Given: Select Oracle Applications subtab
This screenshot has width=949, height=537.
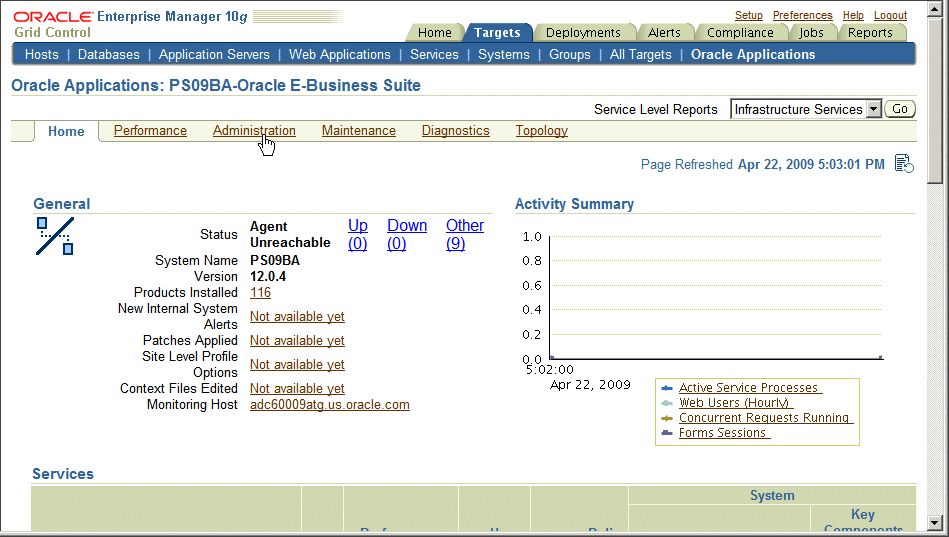Looking at the screenshot, I should click(753, 54).
